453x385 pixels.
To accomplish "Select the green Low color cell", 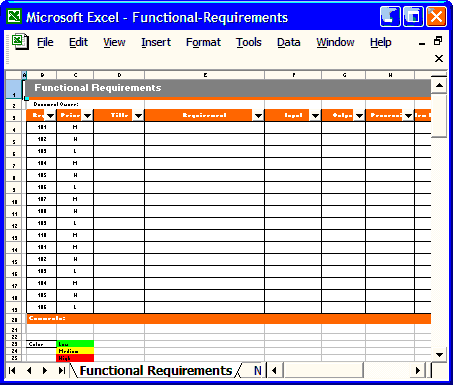I will pos(75,344).
